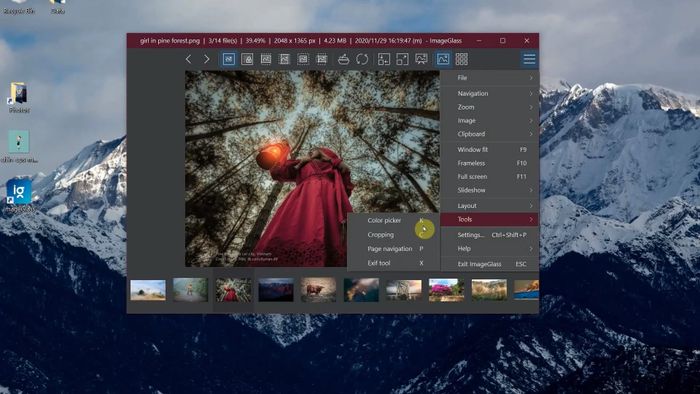Expand the Help submenu

490,249
